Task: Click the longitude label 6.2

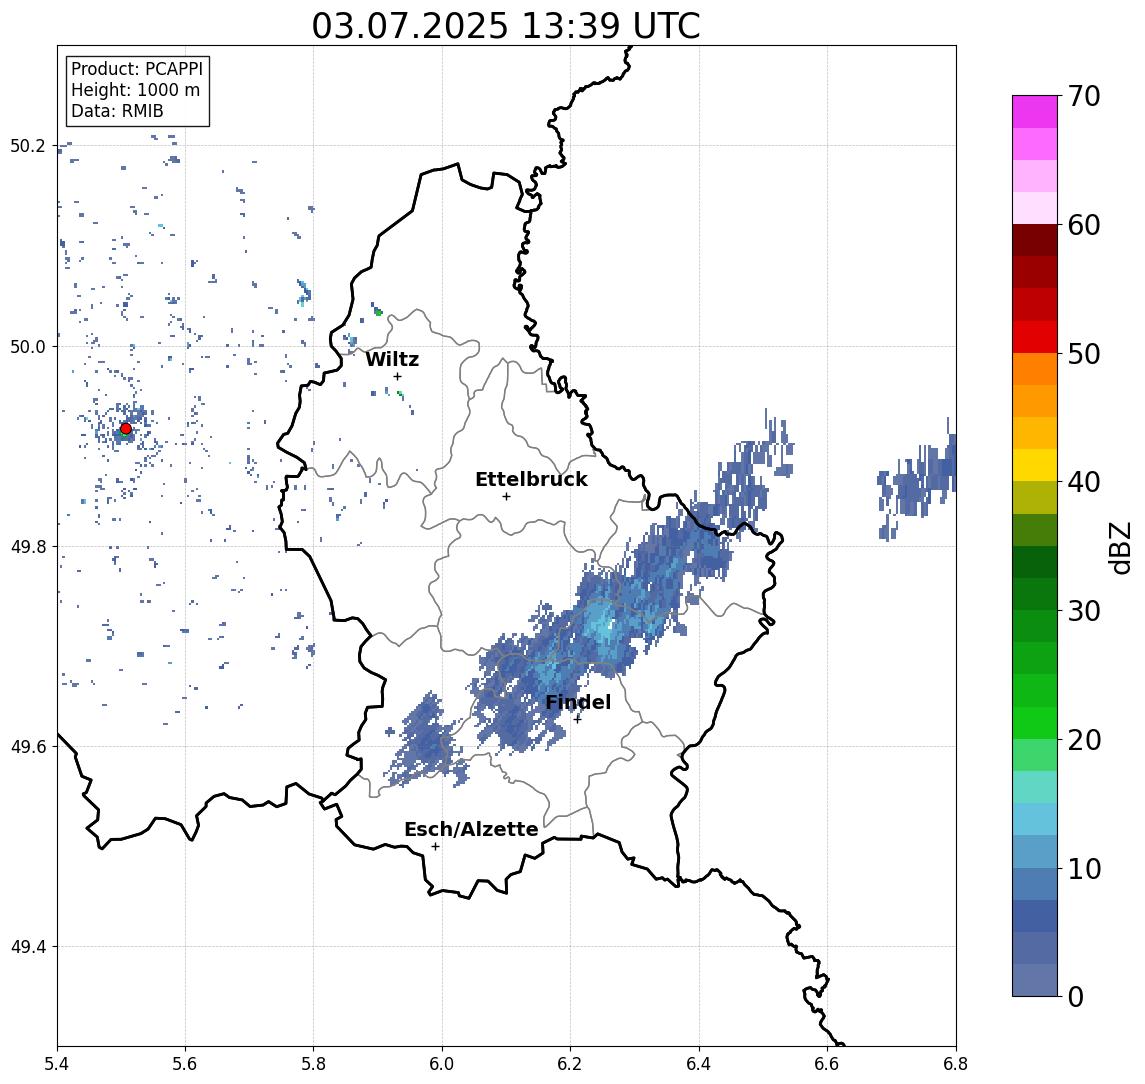Action: pos(570,1064)
